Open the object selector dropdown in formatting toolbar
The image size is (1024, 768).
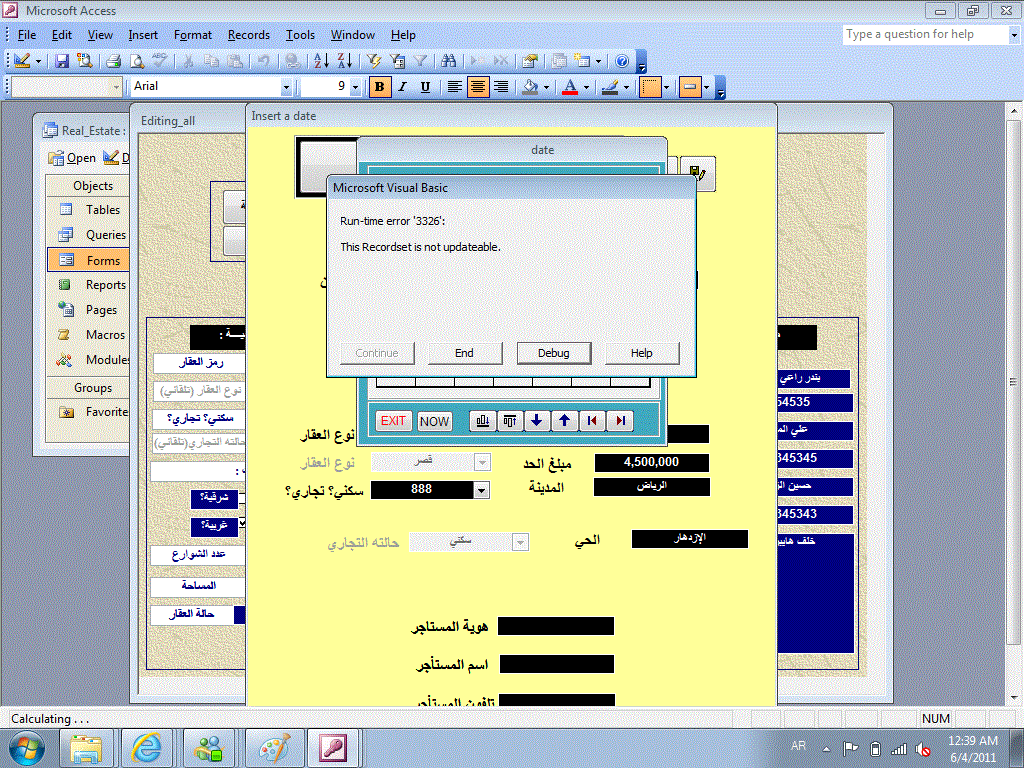click(x=117, y=87)
